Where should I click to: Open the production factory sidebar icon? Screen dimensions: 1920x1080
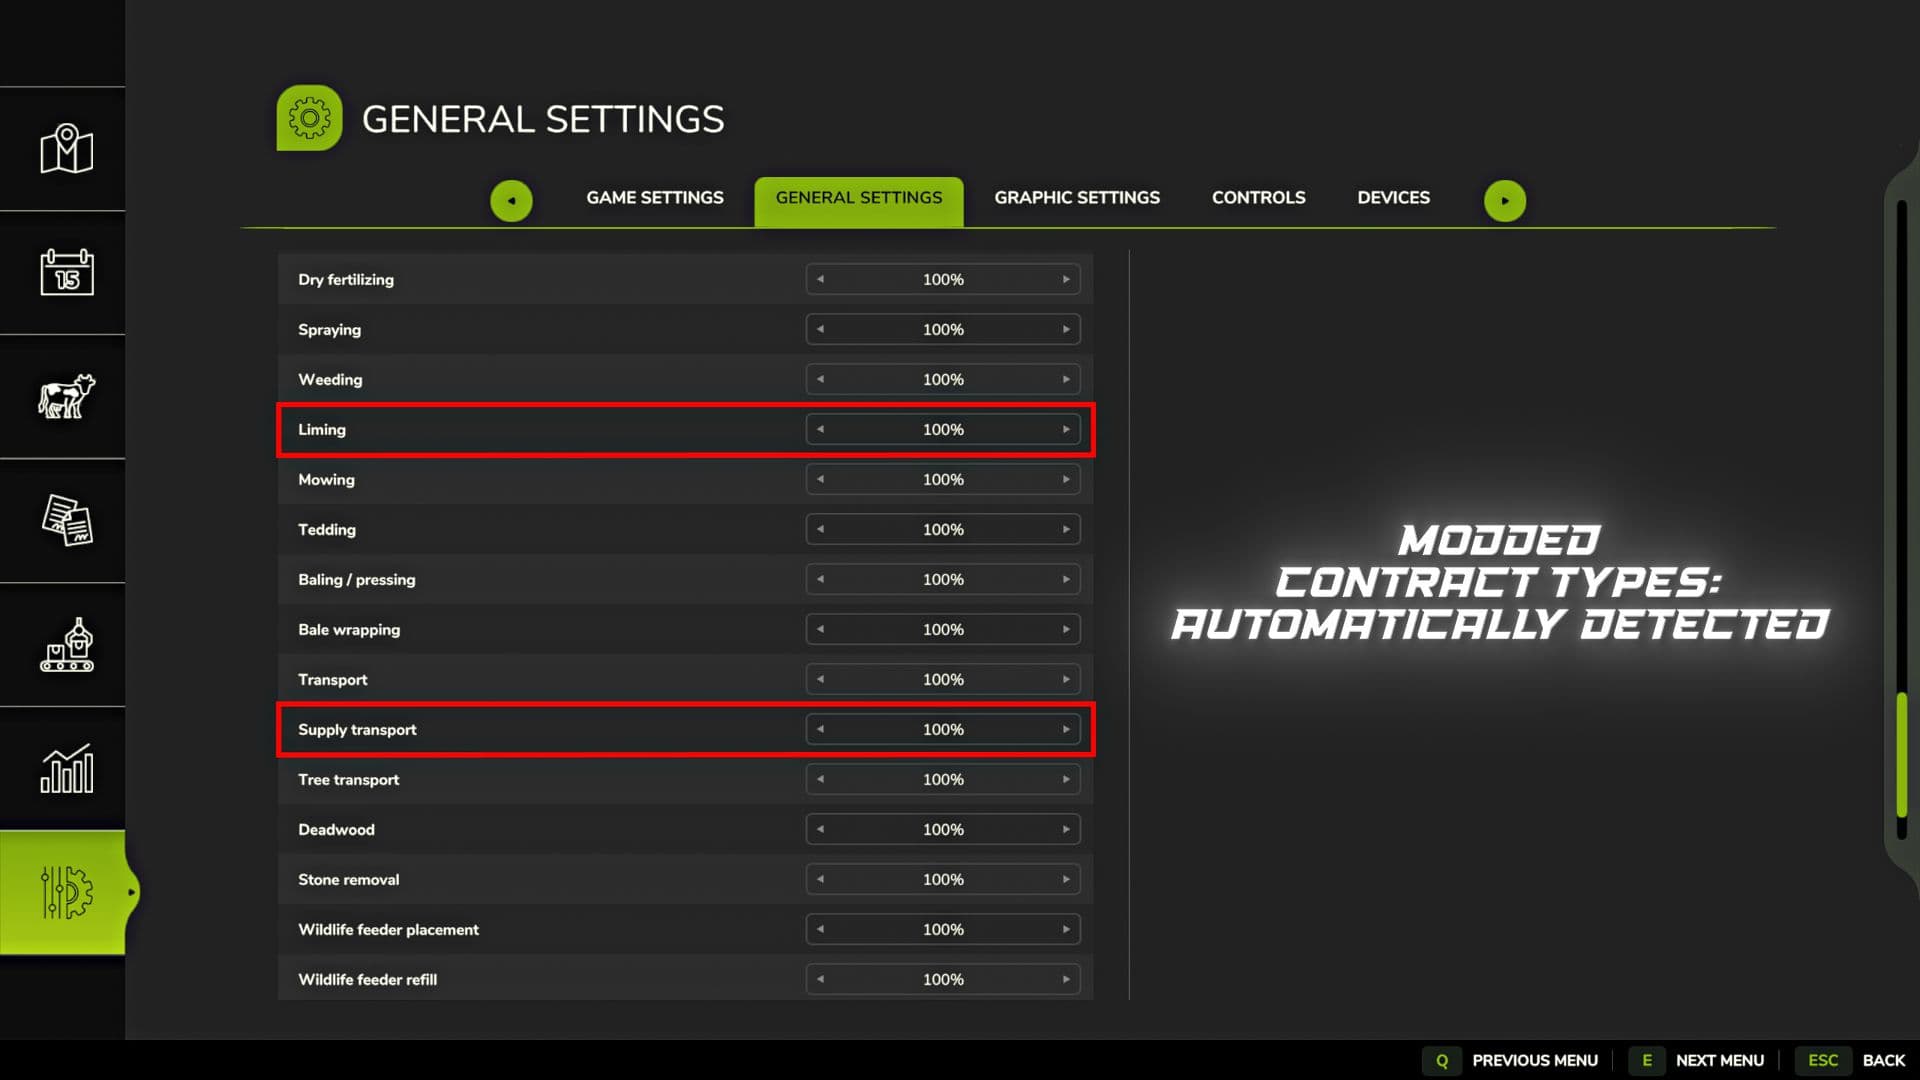(x=66, y=644)
